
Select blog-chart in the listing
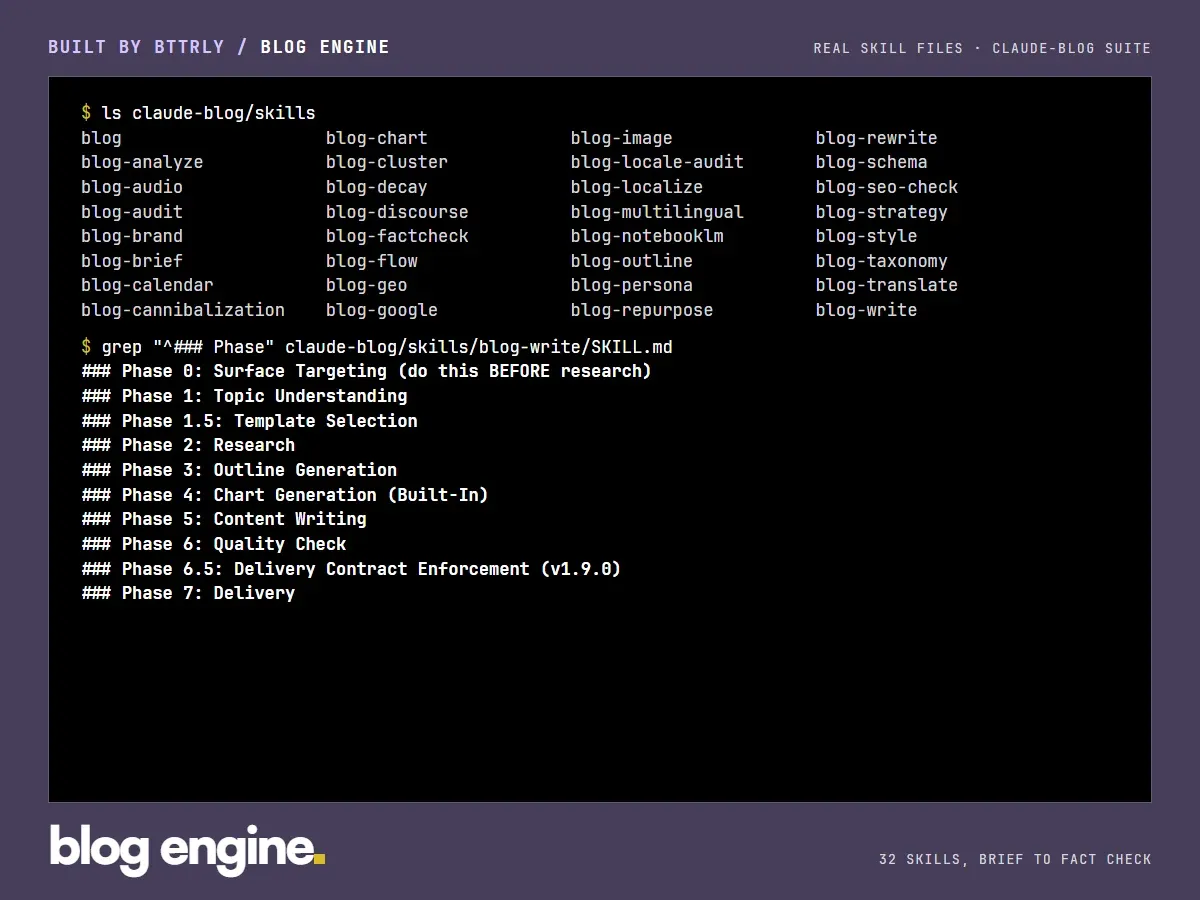(x=377, y=138)
